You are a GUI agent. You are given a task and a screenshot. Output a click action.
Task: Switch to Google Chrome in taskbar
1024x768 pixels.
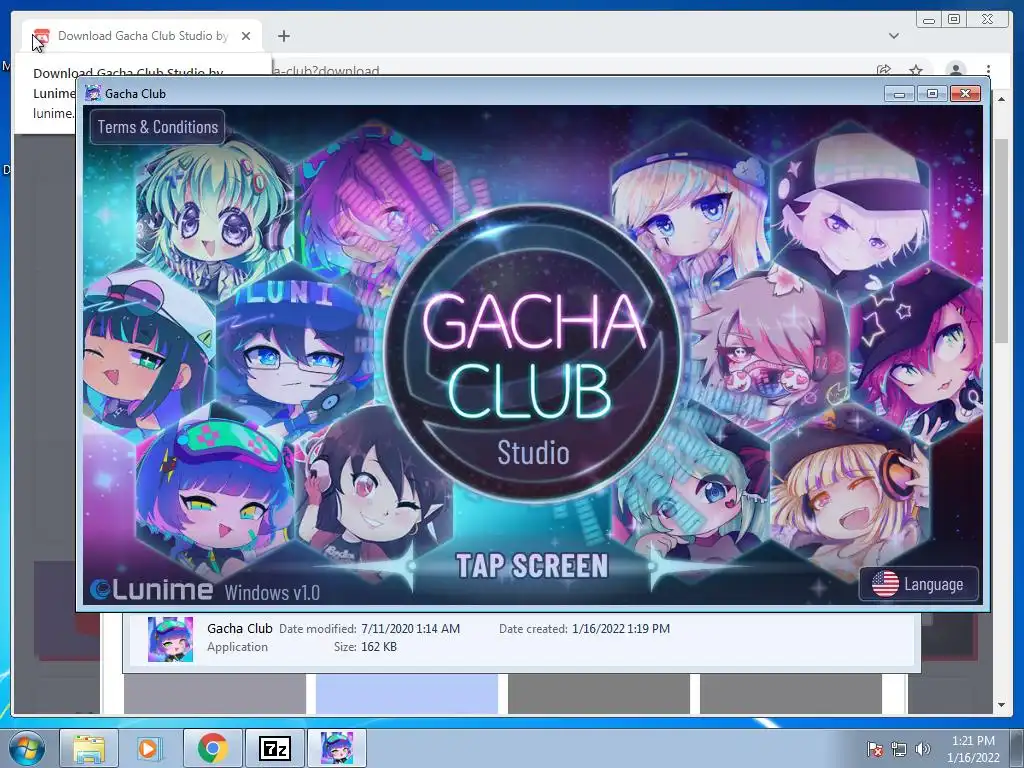point(212,748)
